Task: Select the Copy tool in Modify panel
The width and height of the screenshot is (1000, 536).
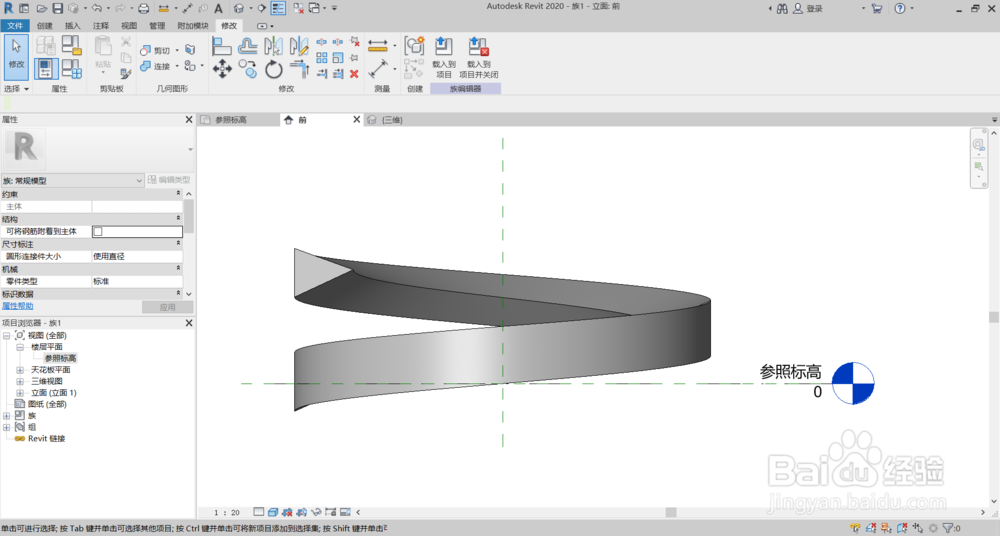Action: coord(247,68)
